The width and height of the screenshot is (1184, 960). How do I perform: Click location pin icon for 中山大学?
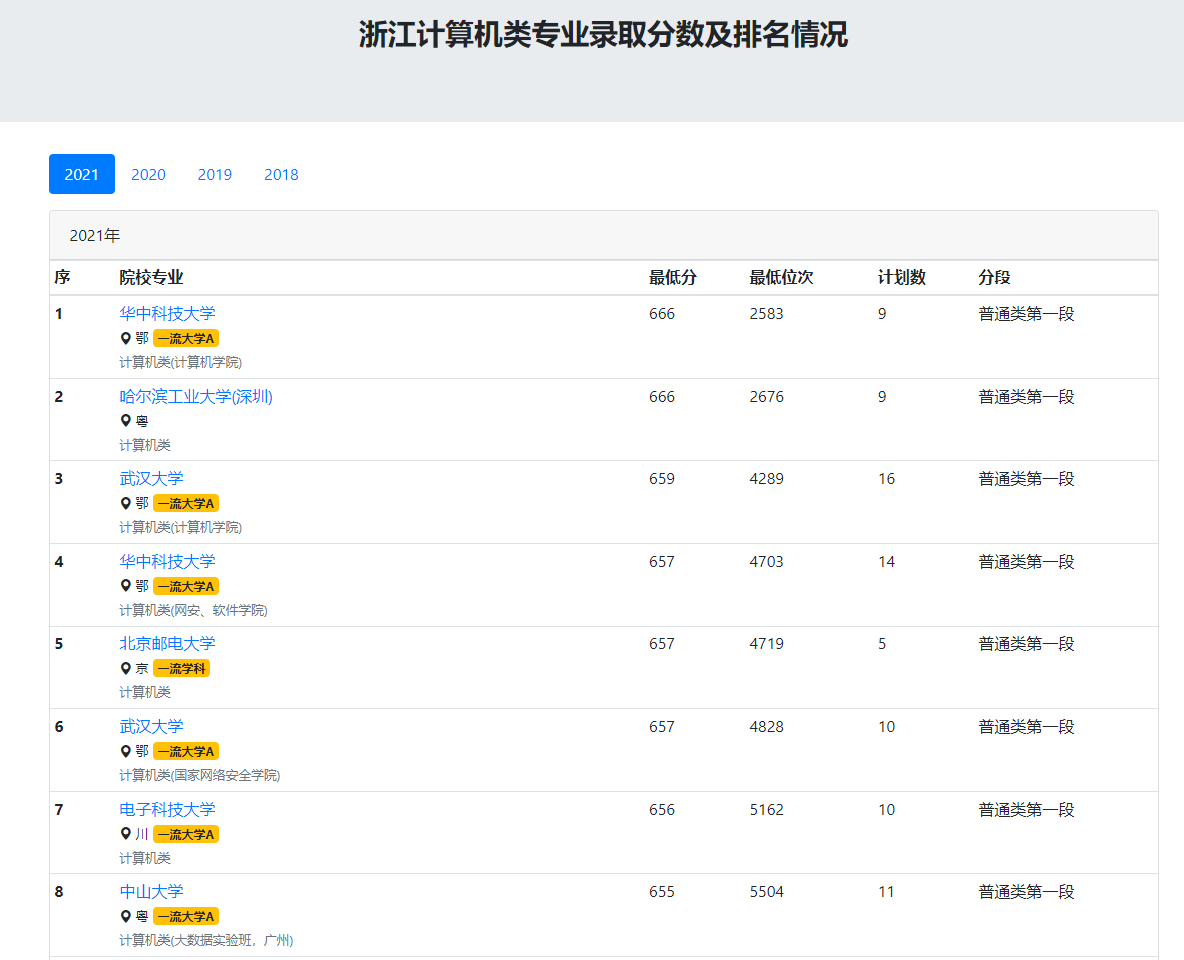point(126,916)
